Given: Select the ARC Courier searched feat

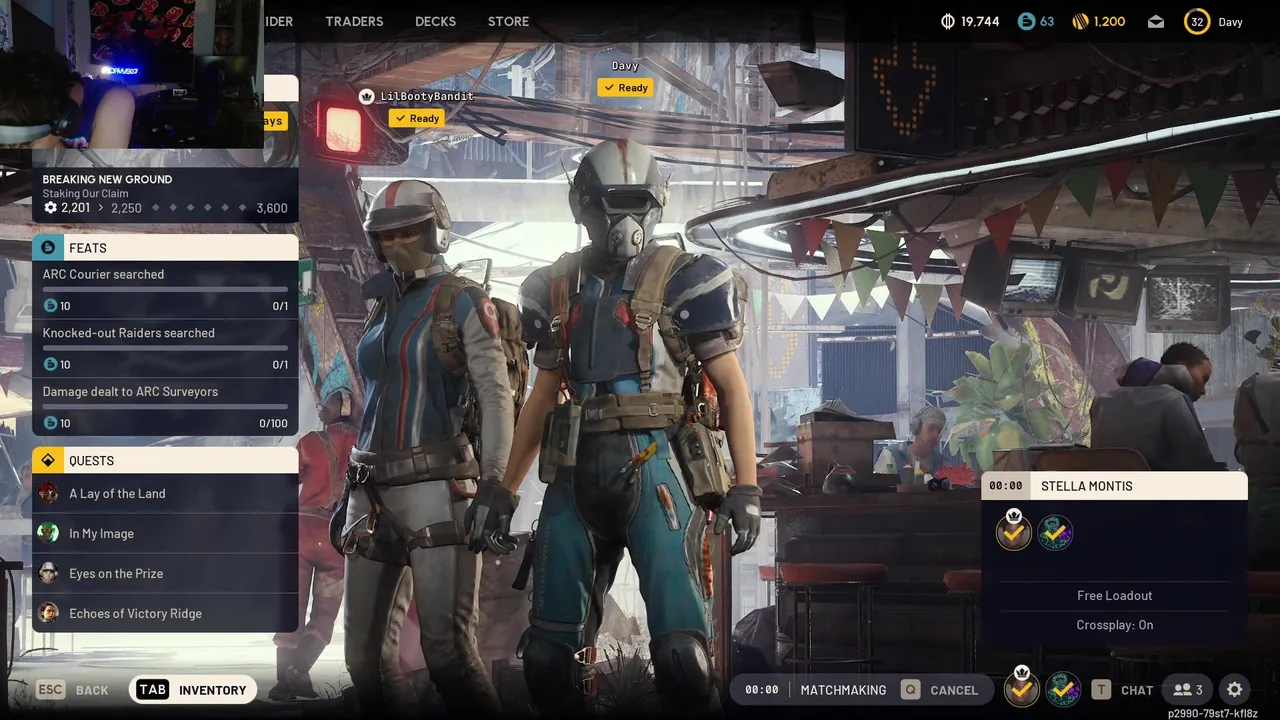Looking at the screenshot, I should [x=165, y=289].
